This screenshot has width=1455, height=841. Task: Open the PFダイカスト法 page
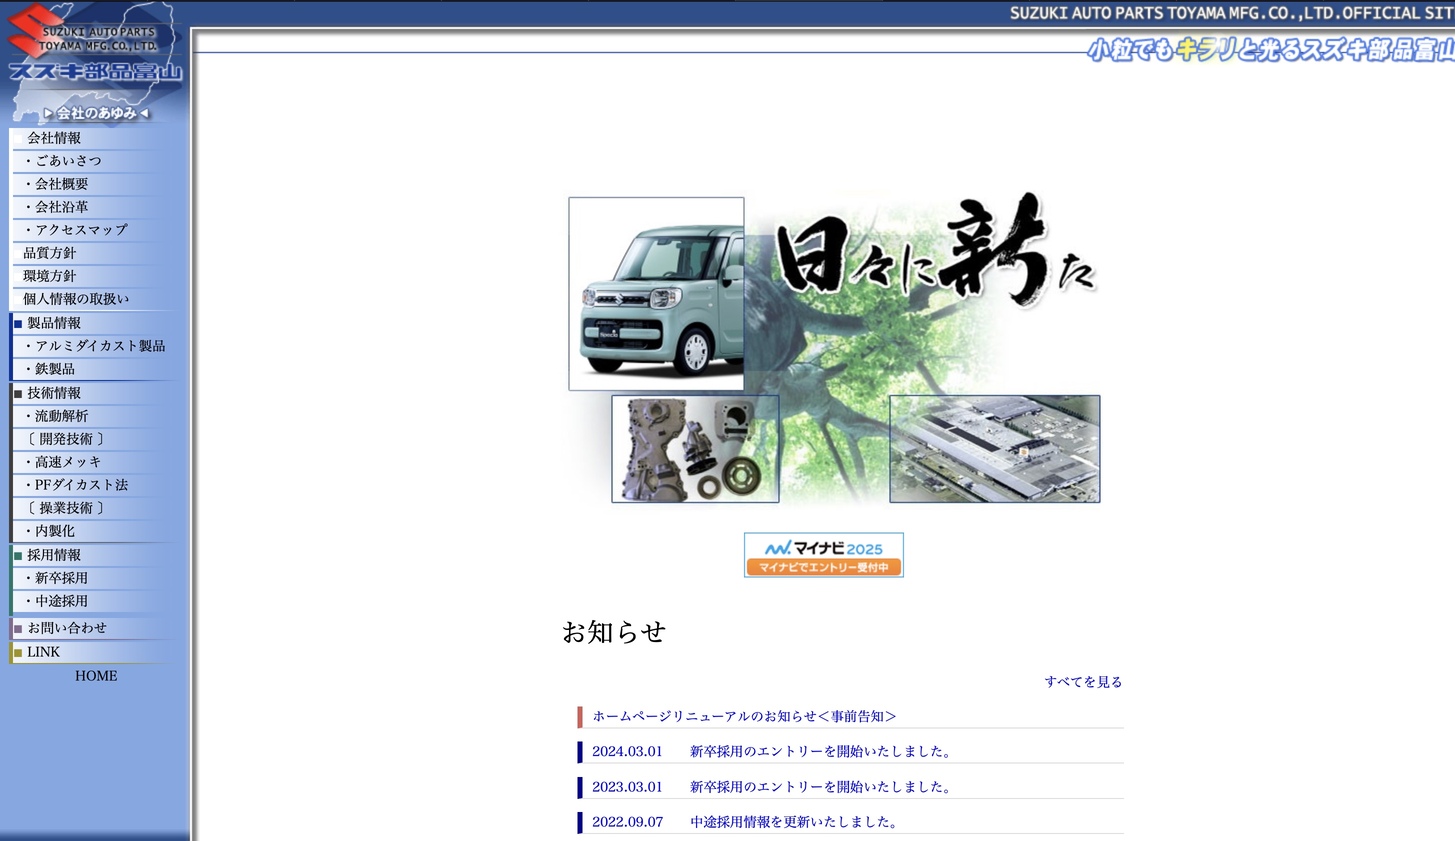[x=81, y=485]
